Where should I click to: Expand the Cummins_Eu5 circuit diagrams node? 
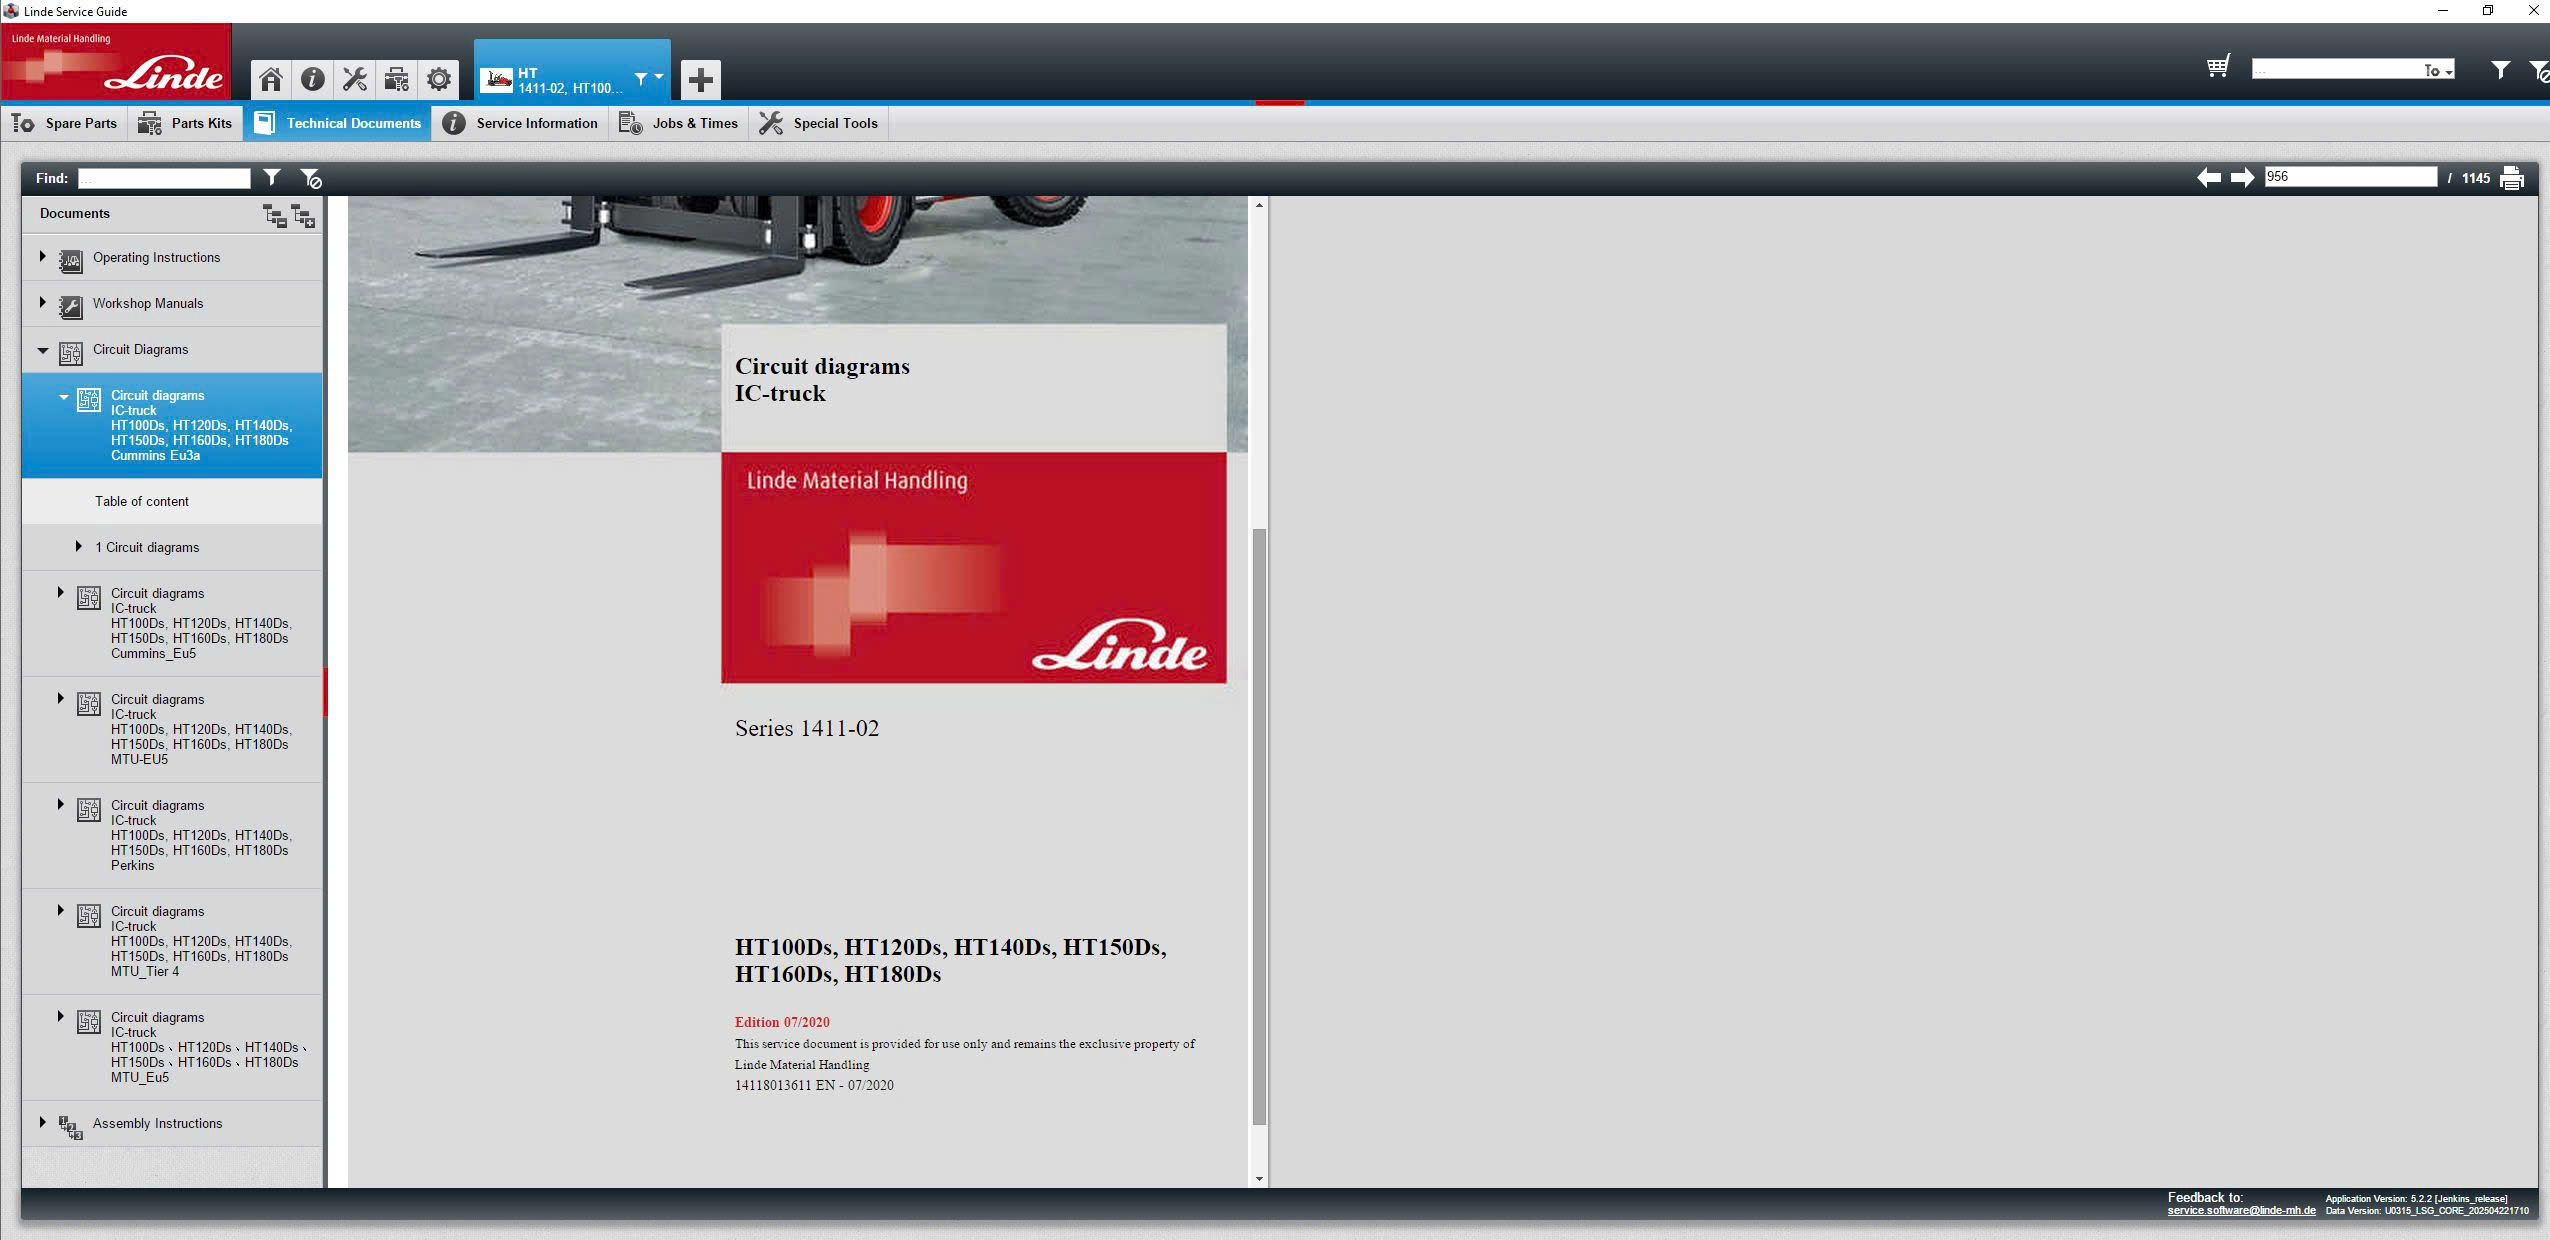coord(60,592)
